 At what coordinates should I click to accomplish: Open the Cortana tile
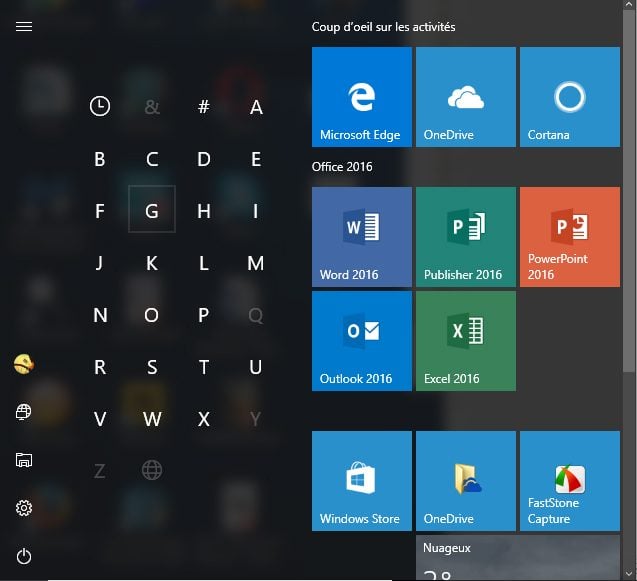(x=570, y=97)
